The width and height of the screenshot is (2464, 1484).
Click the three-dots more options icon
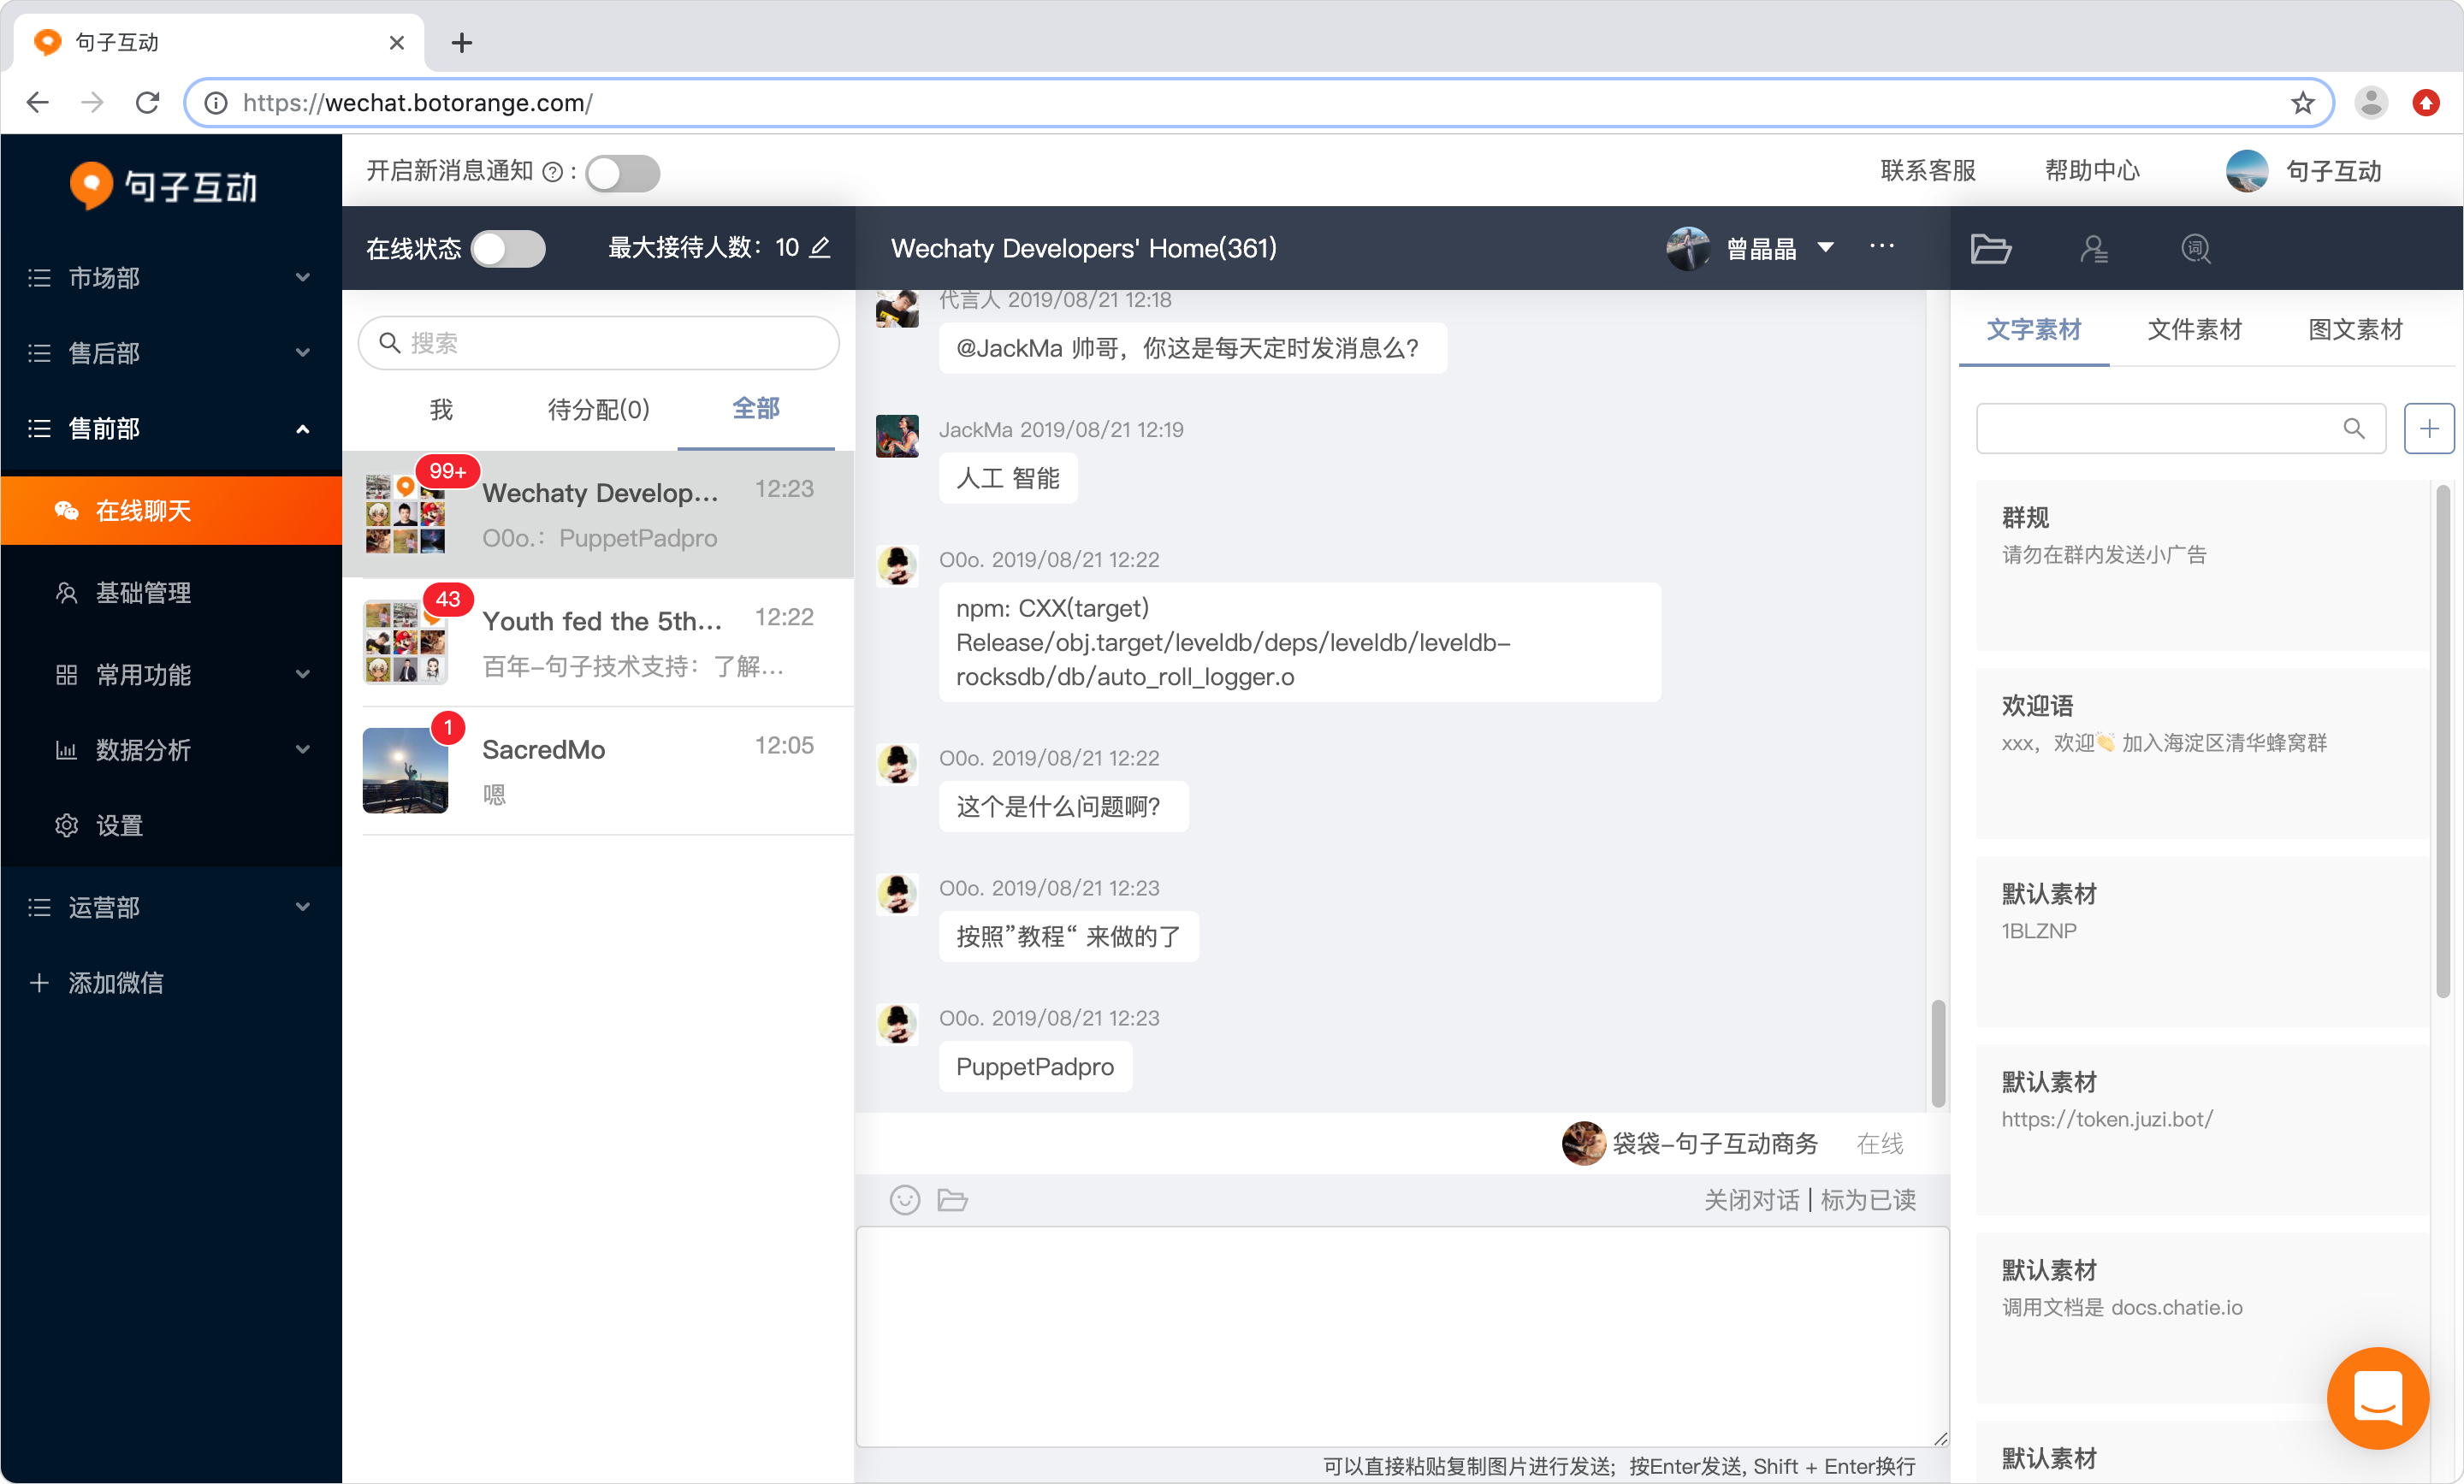(x=1882, y=246)
